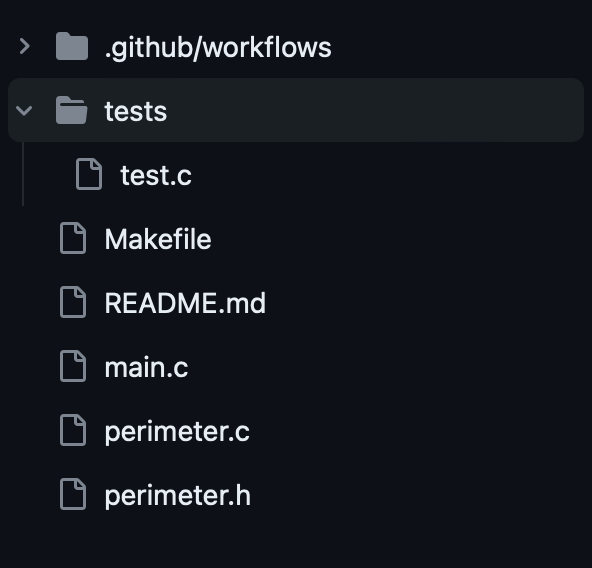Image resolution: width=592 pixels, height=568 pixels.
Task: Click the file icon beside perimeter.h
Action: point(73,494)
